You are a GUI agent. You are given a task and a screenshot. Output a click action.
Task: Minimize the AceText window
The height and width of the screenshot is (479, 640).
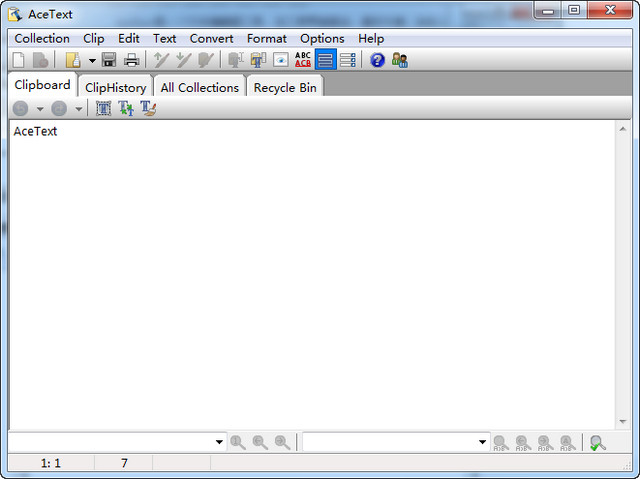548,11
